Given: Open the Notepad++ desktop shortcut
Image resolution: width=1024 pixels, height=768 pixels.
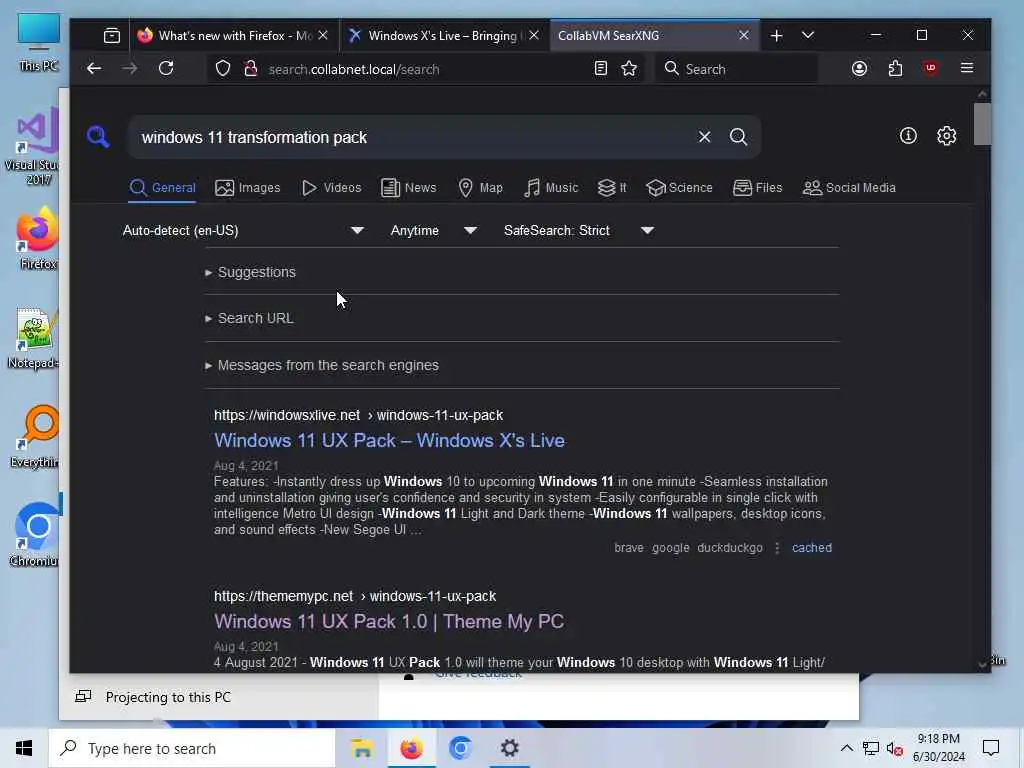Looking at the screenshot, I should tap(34, 338).
